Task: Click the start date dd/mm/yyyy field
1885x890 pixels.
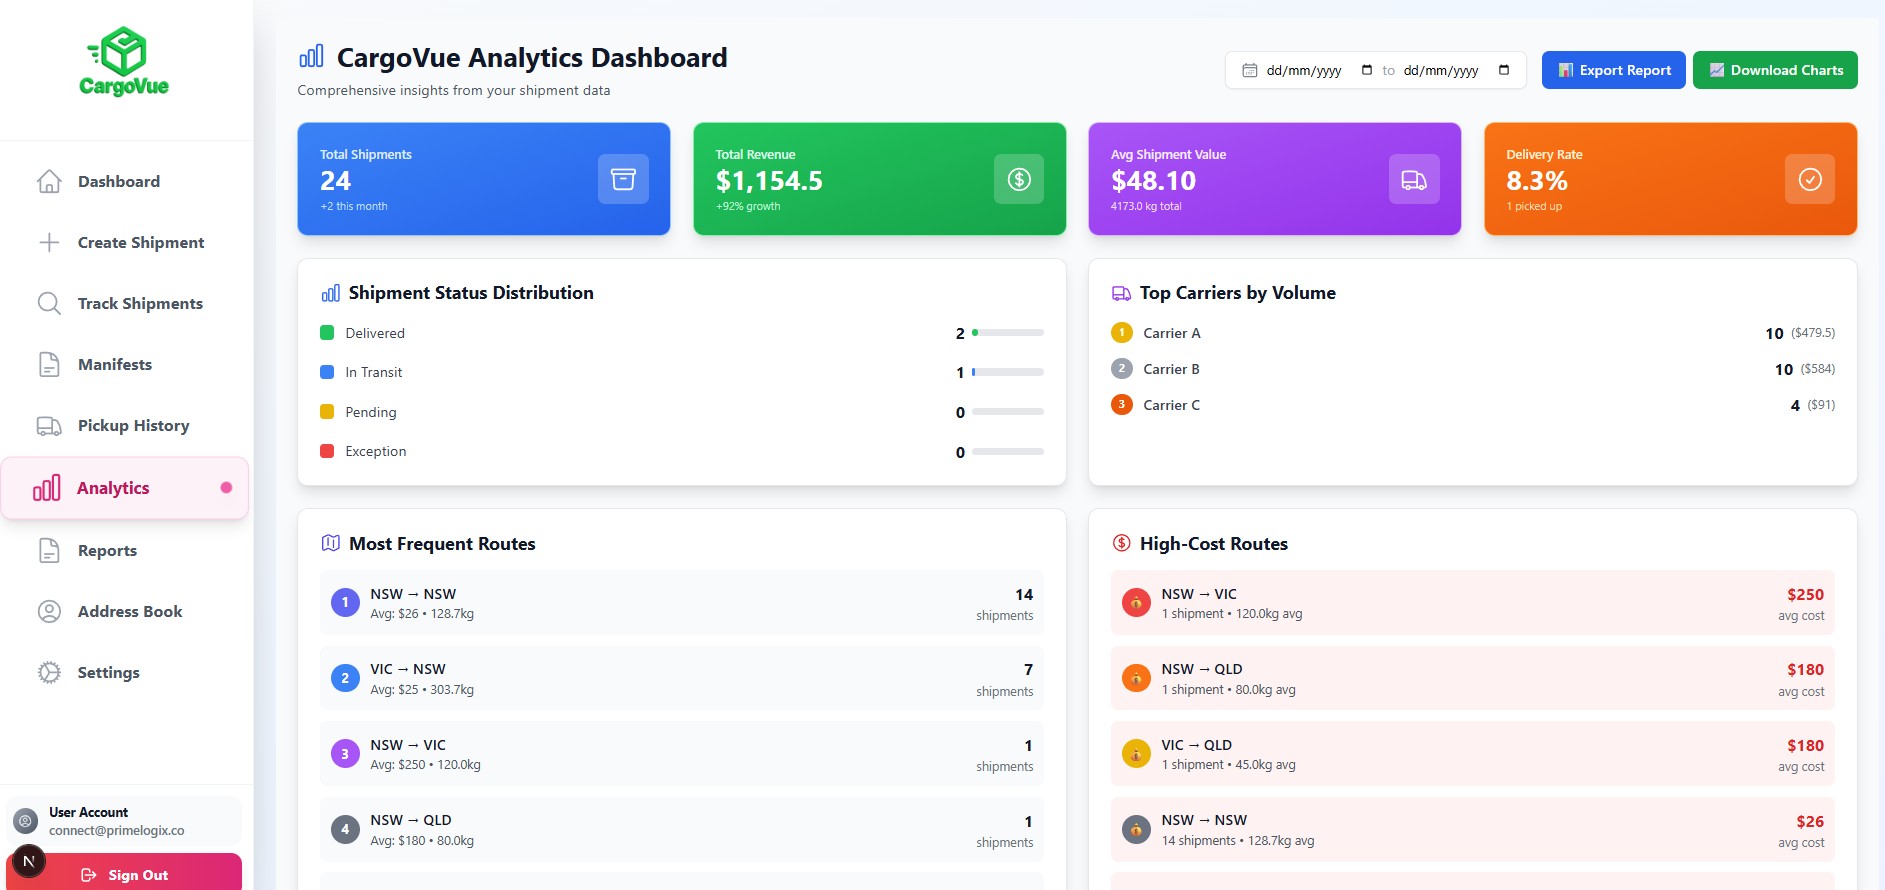Action: (x=1305, y=70)
